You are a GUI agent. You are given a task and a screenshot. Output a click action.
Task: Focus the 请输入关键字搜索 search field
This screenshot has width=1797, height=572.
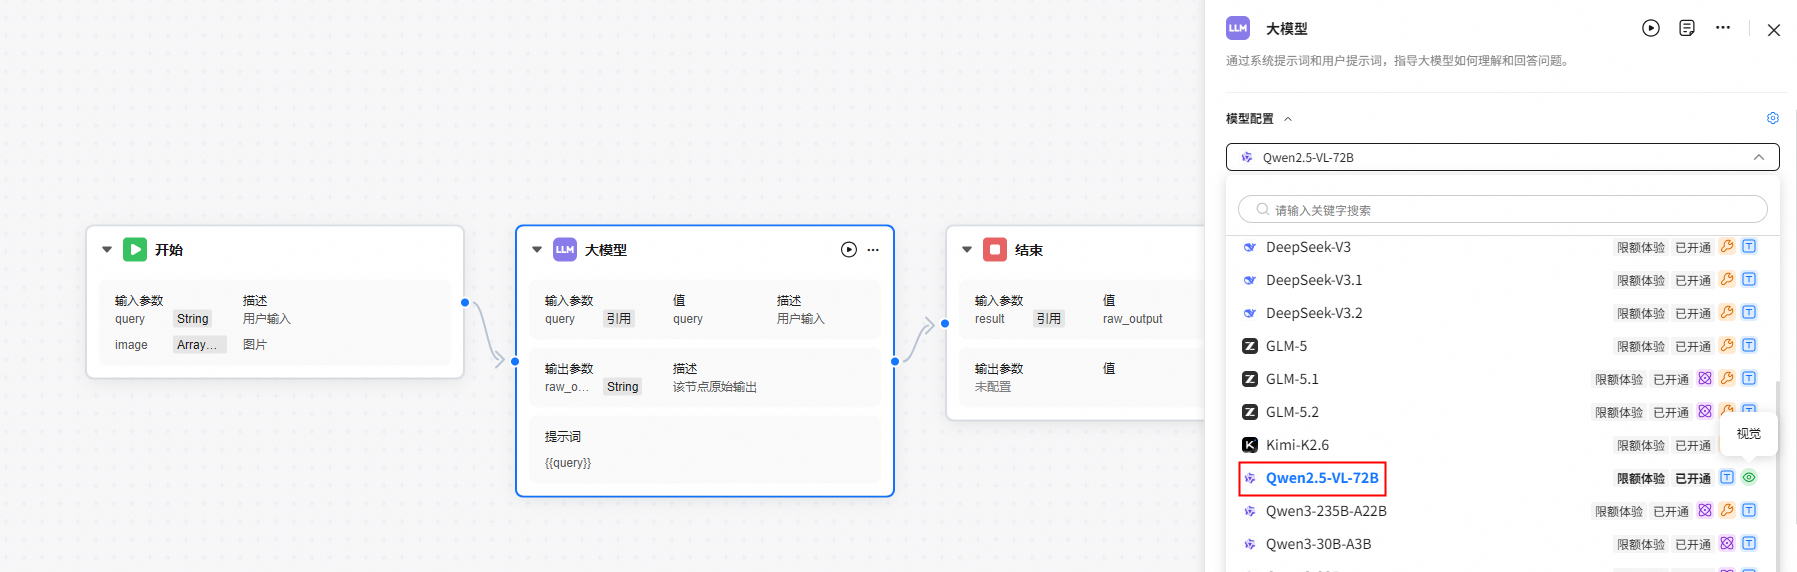[x=1502, y=210]
